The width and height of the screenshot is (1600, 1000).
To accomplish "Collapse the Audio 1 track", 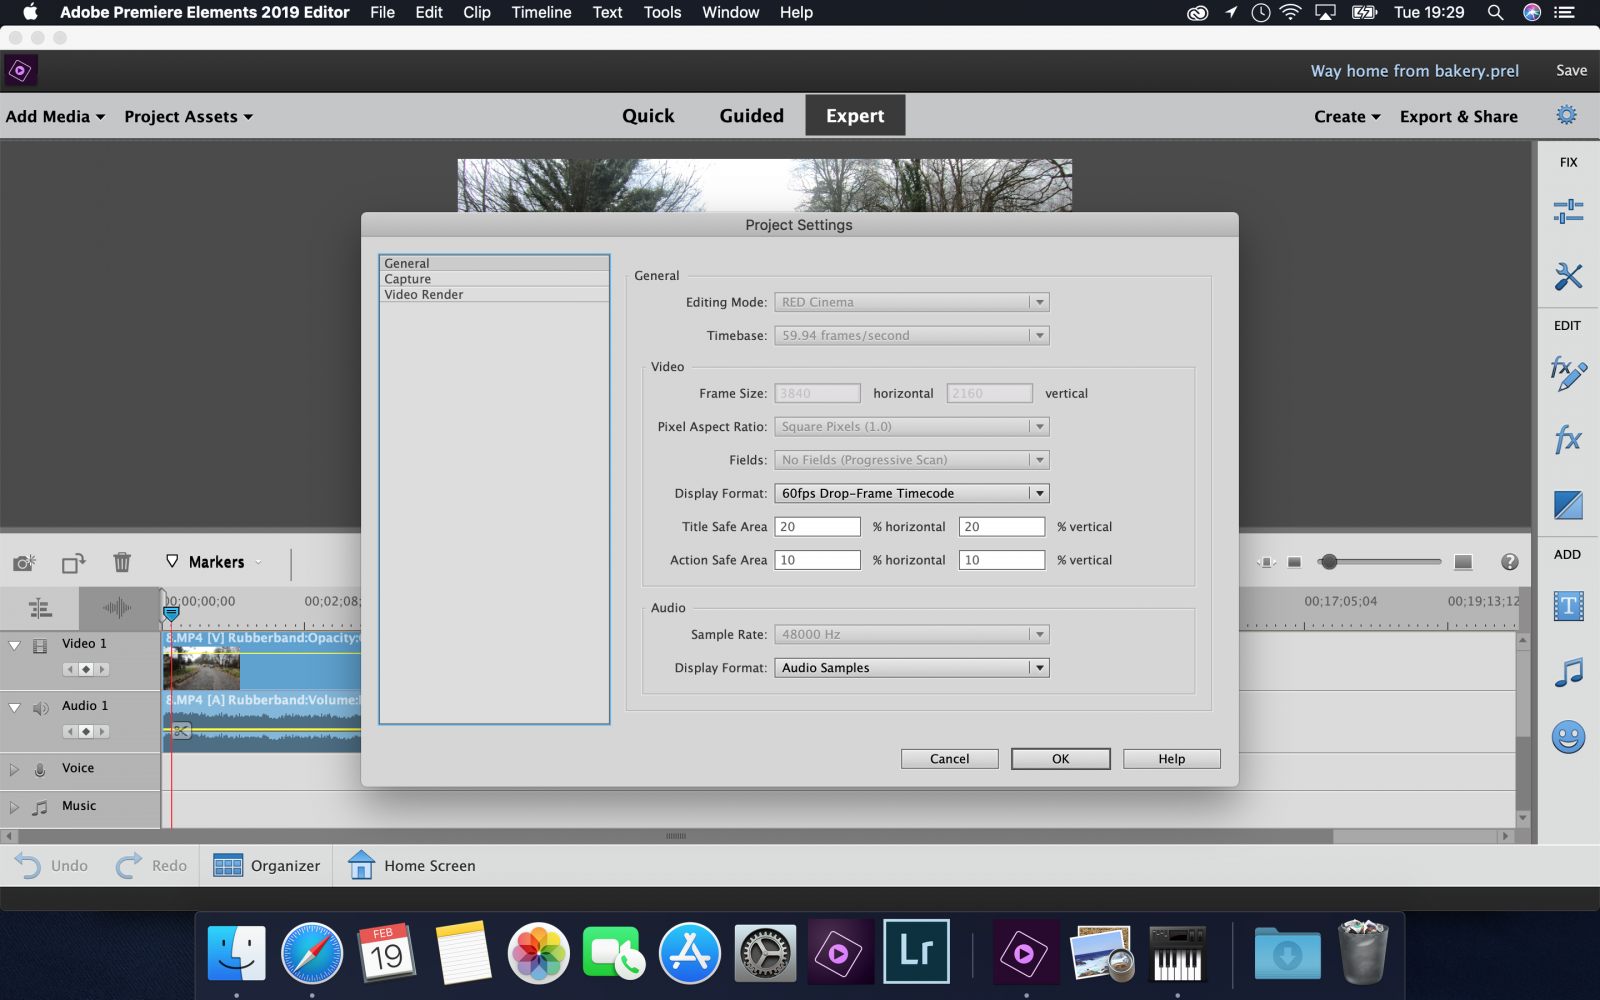I will (x=14, y=707).
